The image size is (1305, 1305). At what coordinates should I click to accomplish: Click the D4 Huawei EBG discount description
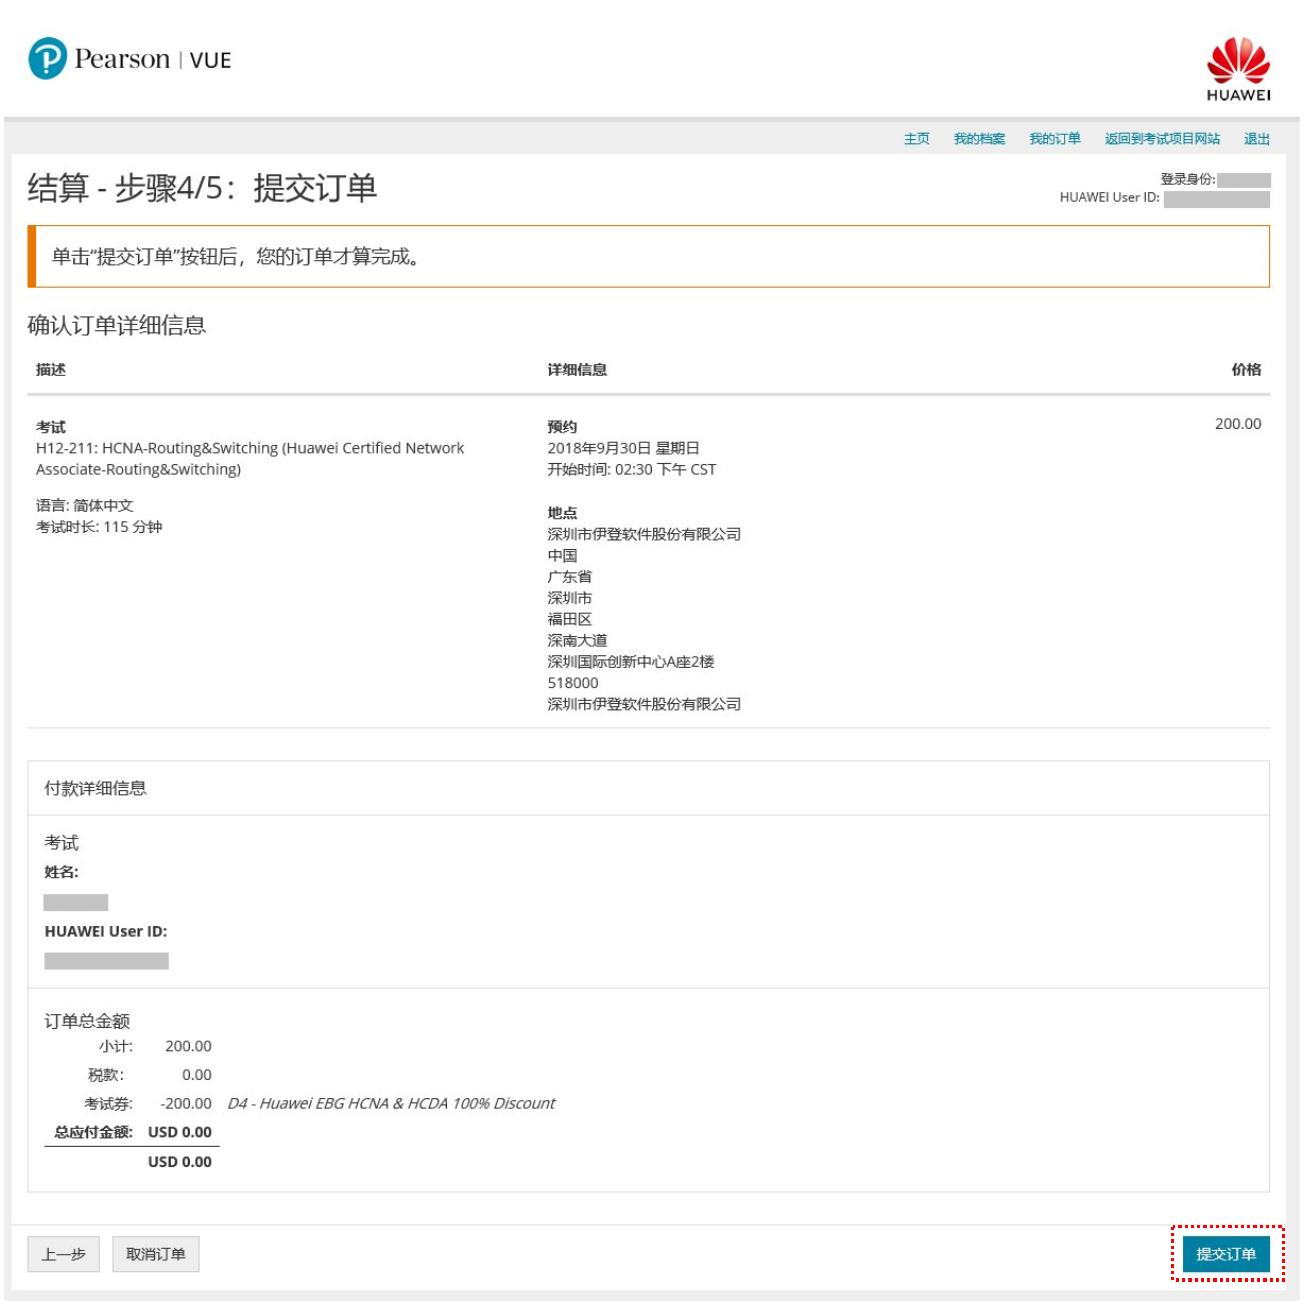(x=391, y=1104)
